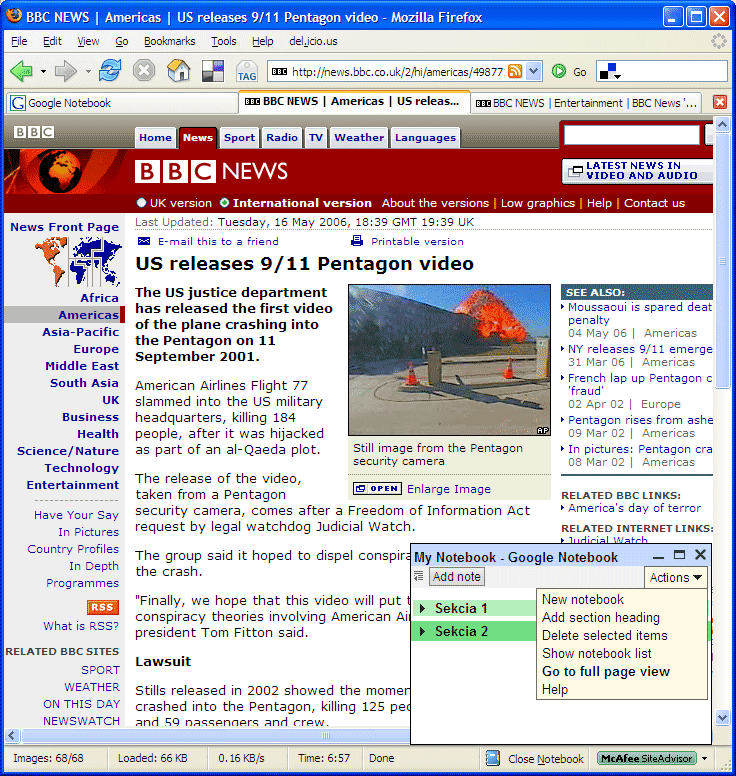
Task: Click the search engine icon in search box
Action: click(x=608, y=71)
